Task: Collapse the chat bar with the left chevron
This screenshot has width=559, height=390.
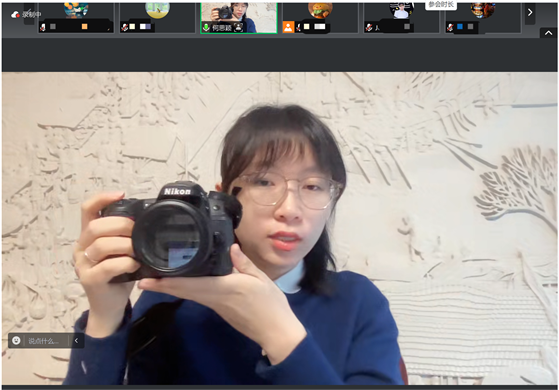Action: tap(76, 340)
